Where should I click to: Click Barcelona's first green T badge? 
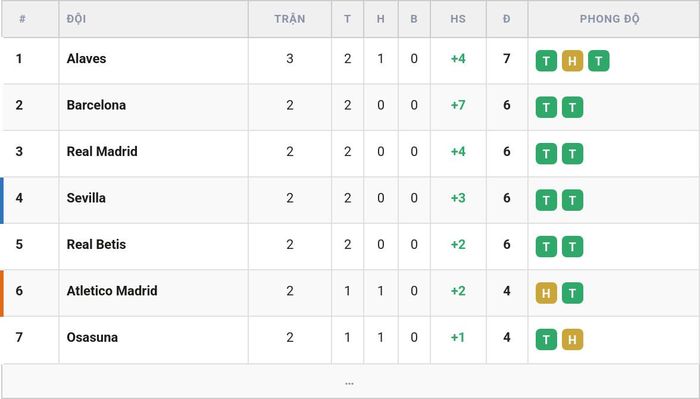[546, 108]
